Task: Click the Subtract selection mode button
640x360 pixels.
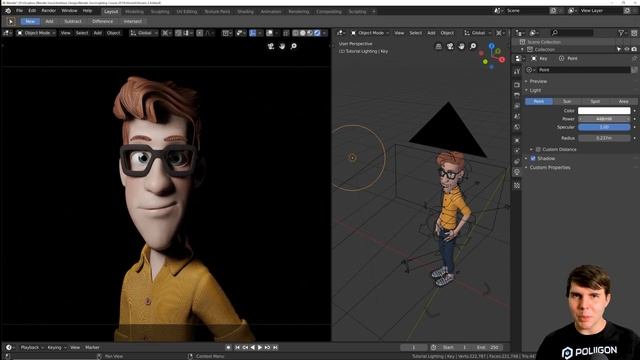Action: [73, 21]
